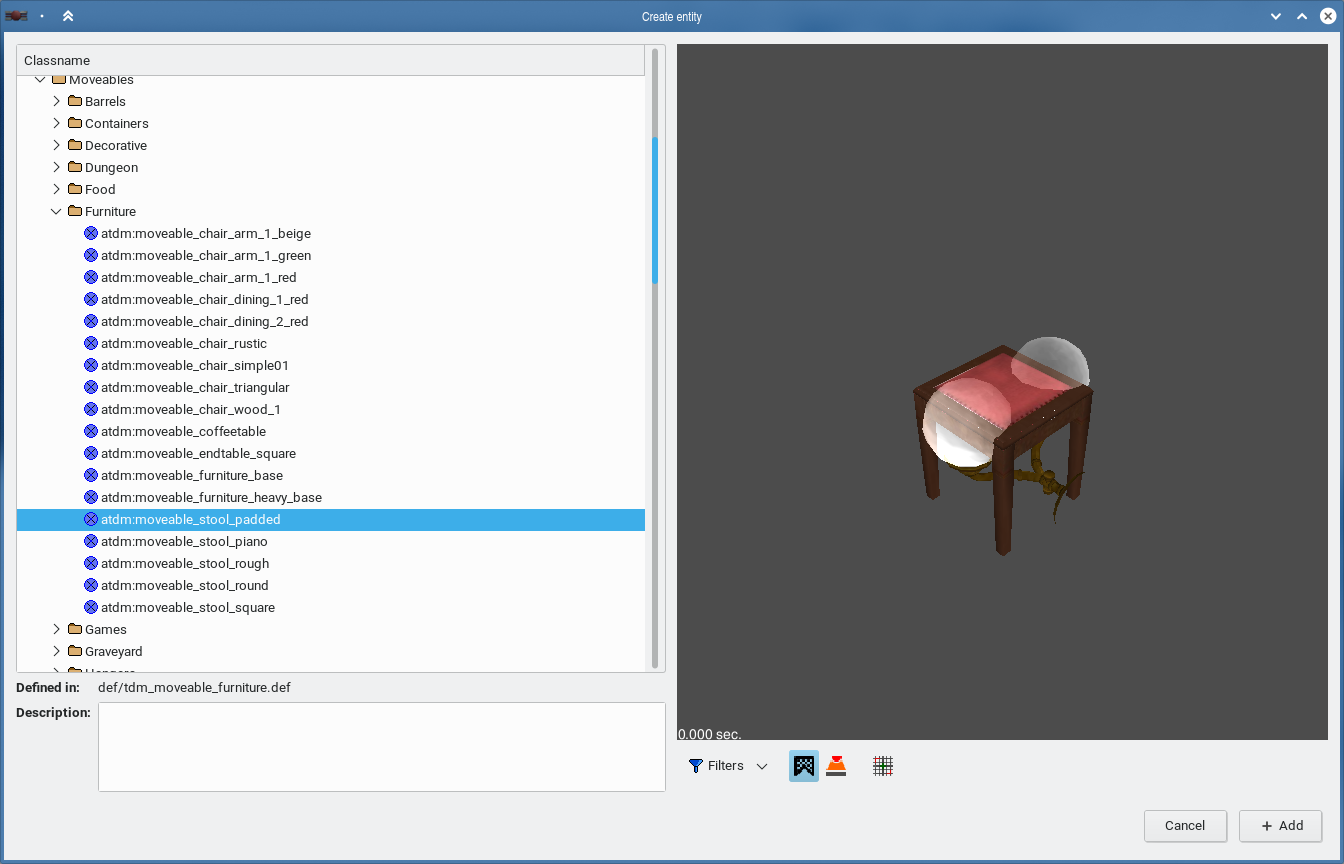
Task: Click the Dungeon folder icon
Action: pyautogui.click(x=75, y=167)
